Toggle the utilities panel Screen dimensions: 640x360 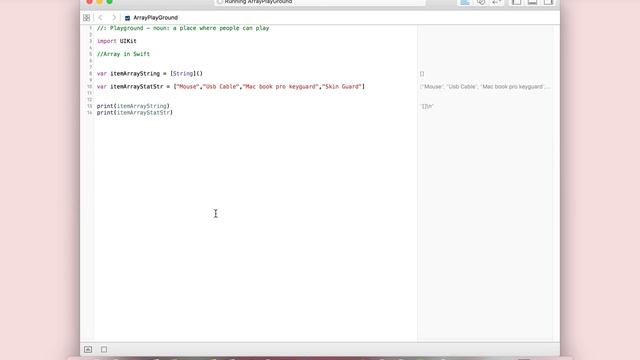coord(548,2)
